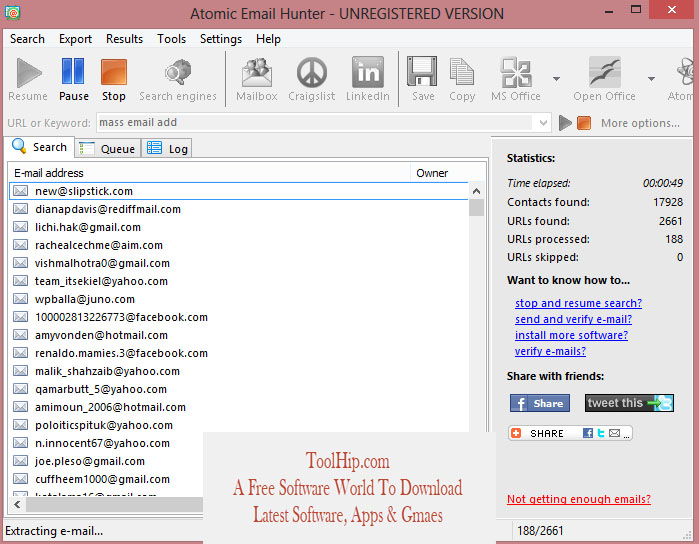The image size is (699, 544).
Task: Open the 'verify e-mails?' link
Action: click(550, 351)
